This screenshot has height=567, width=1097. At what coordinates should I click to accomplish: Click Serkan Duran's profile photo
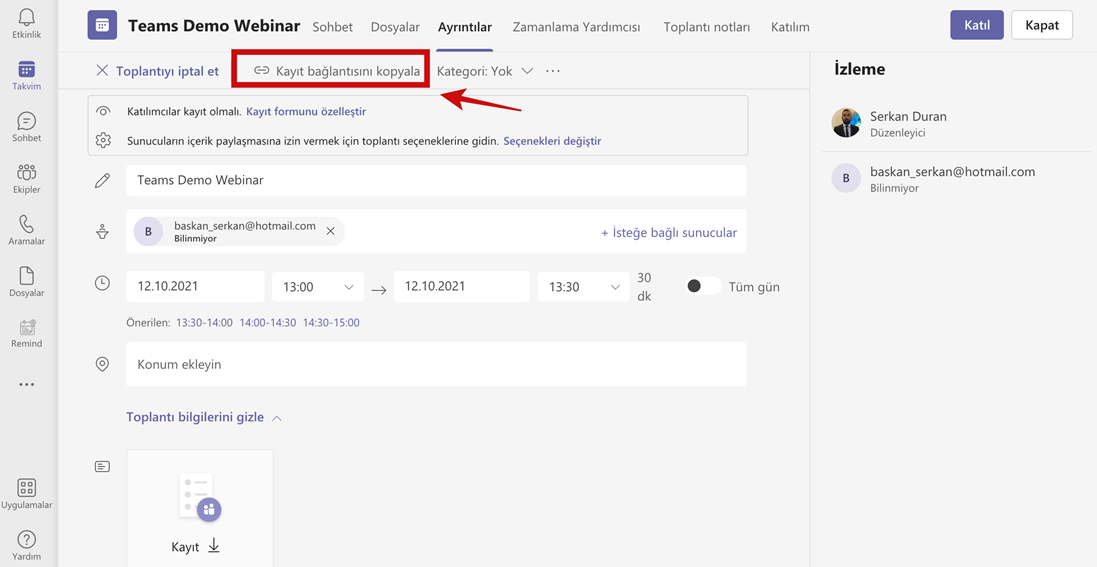[846, 122]
